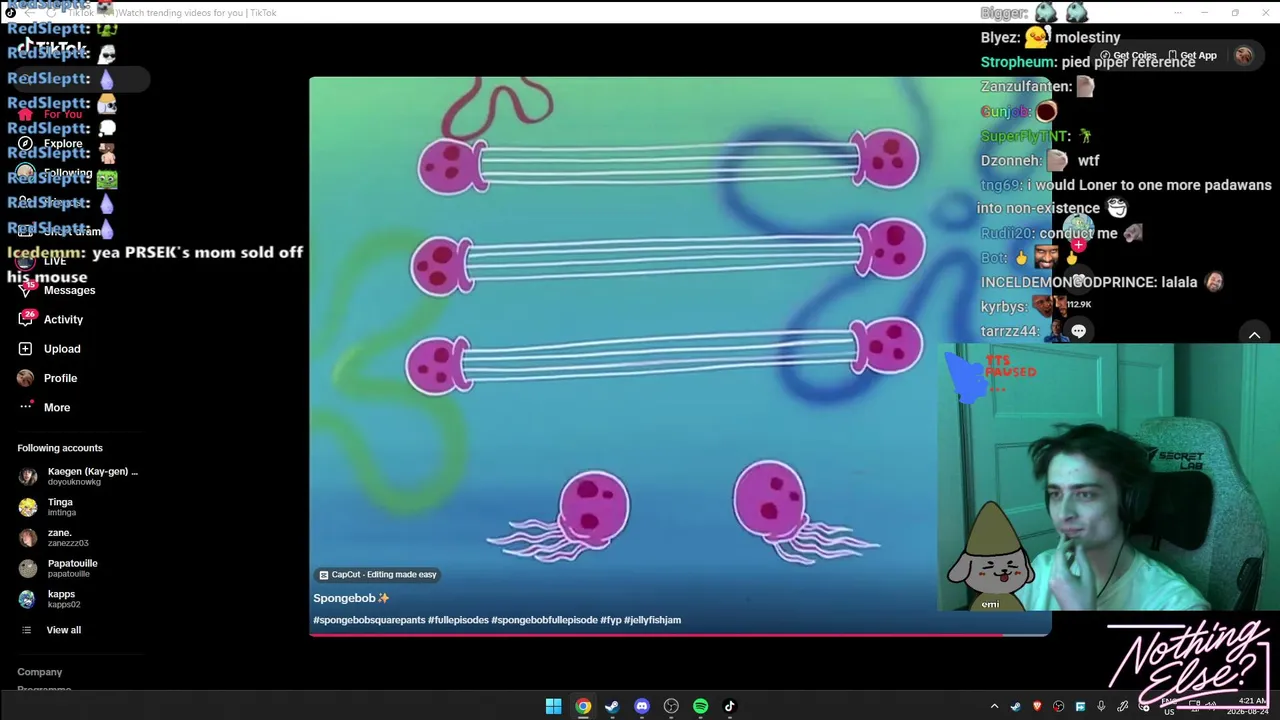The image size is (1280, 720).
Task: Open video comments bubble icon
Action: tap(1078, 330)
